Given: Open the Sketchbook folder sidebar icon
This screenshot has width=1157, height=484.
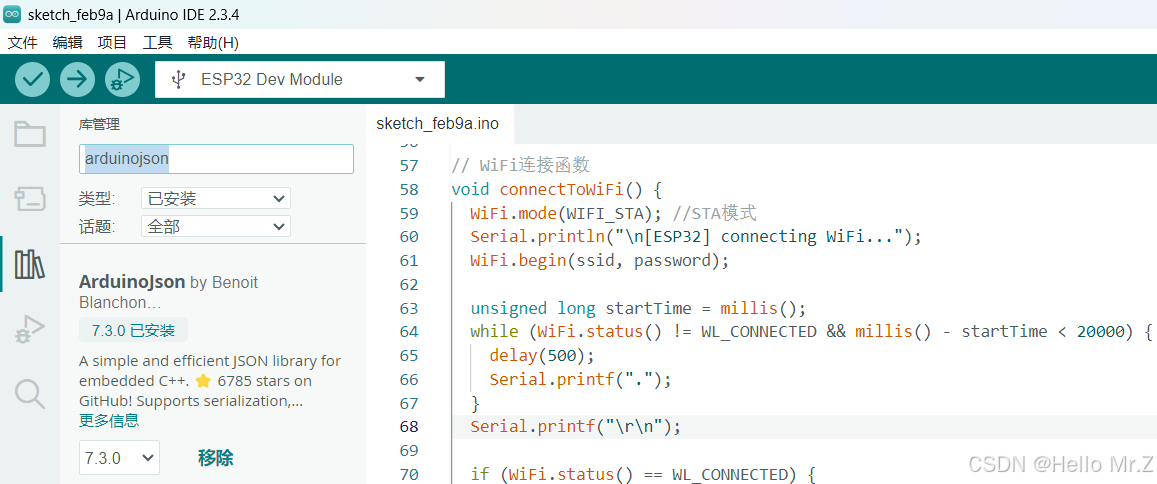Looking at the screenshot, I should click(x=30, y=134).
